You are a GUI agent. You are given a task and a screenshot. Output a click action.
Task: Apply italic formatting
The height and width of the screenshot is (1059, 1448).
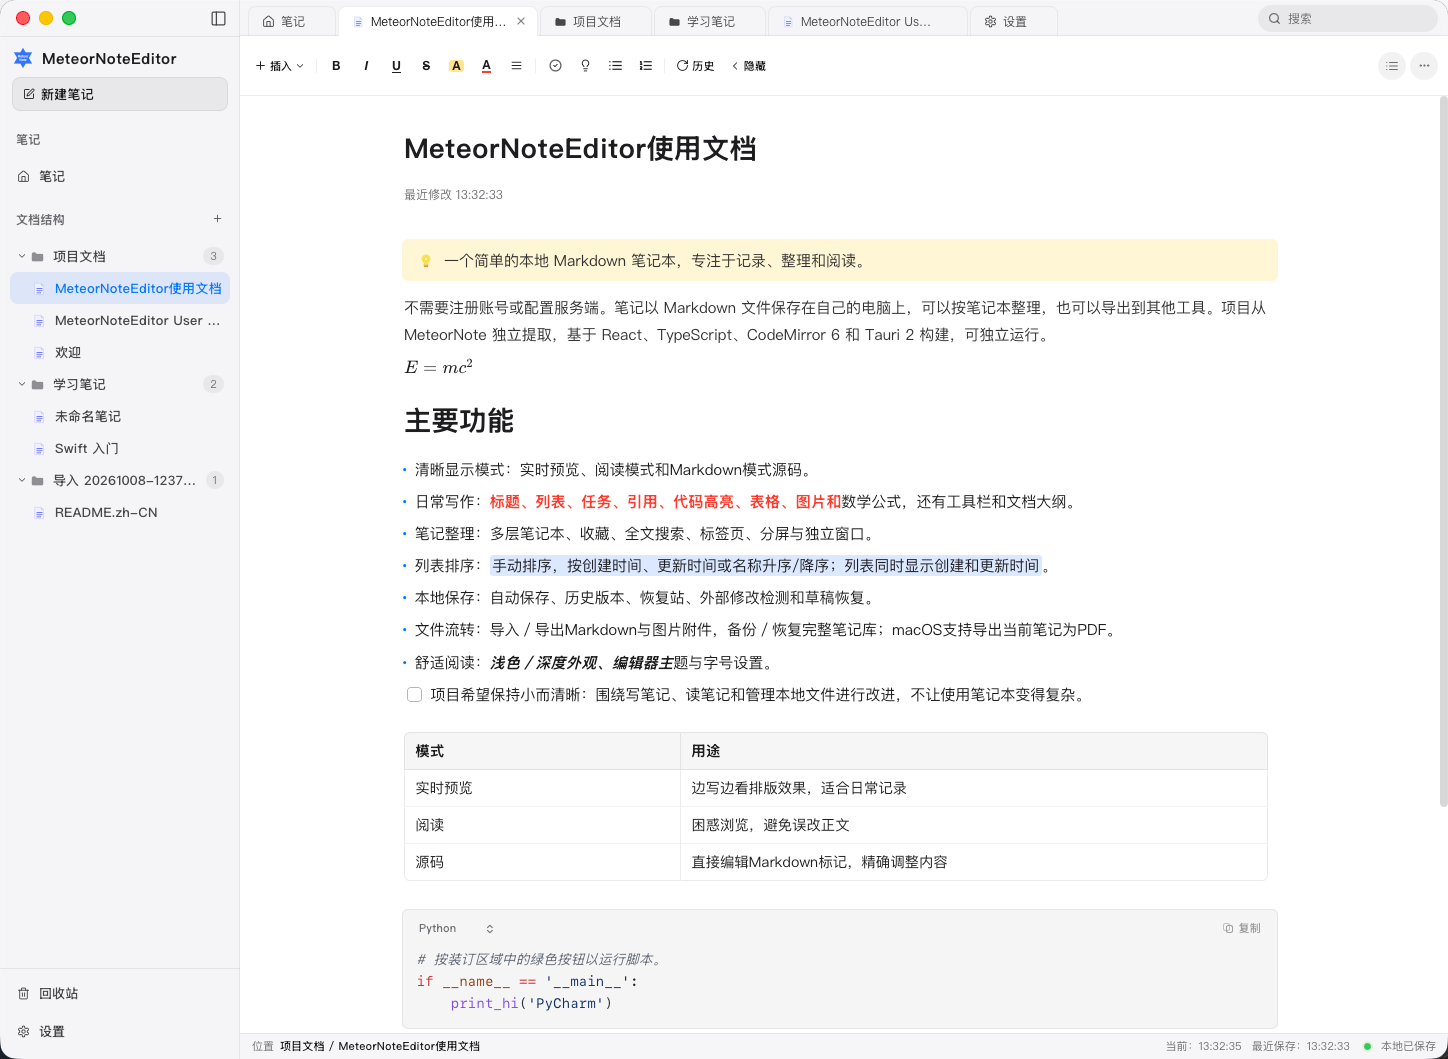pos(366,66)
